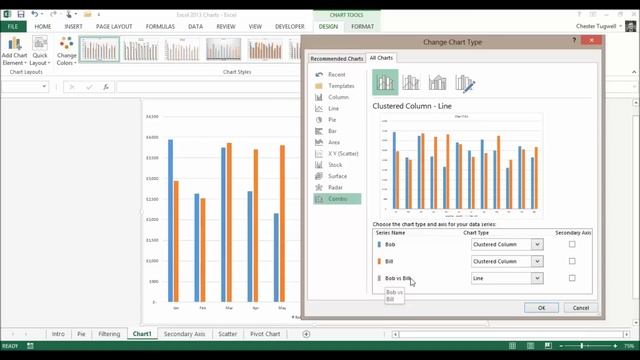Screen dimensions: 640x360
Task: Switch to All Charts tab
Action: pyautogui.click(x=381, y=58)
